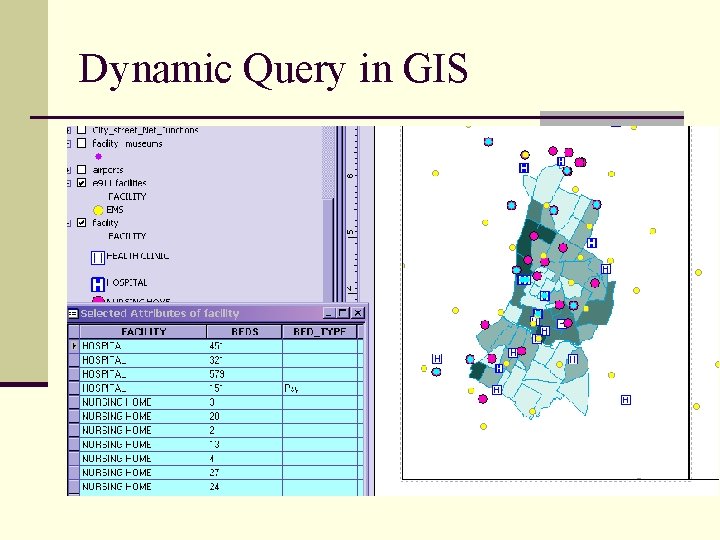Click the purple museum symbol in legend
The height and width of the screenshot is (540, 720).
98,157
